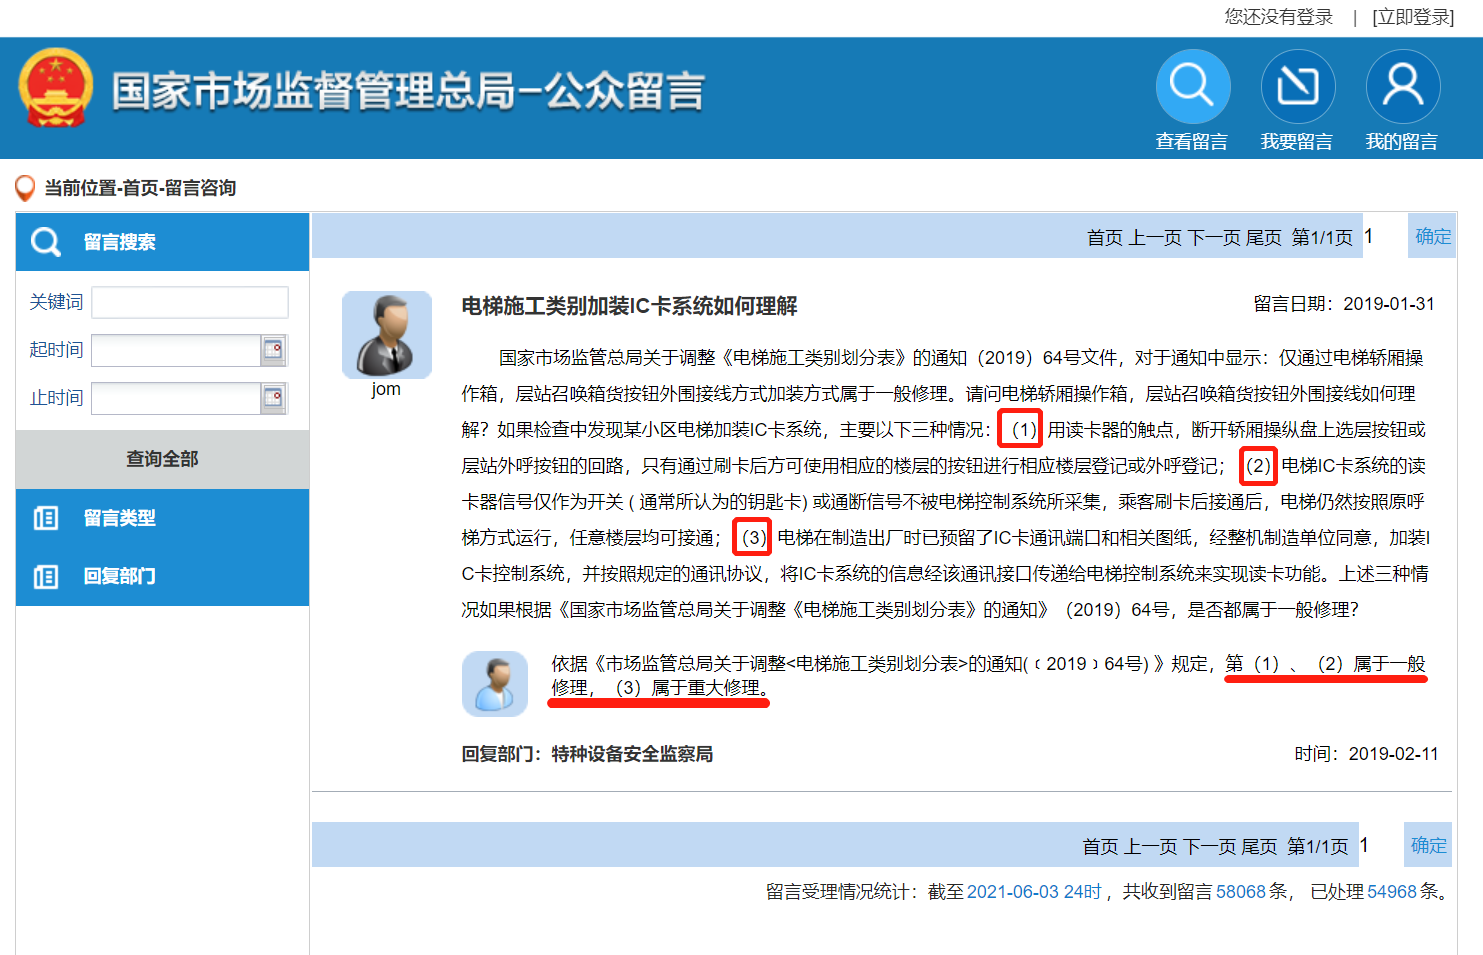Viewport: 1483px width, 955px height.
Task: Click the 查询全部 button
Action: point(162,459)
